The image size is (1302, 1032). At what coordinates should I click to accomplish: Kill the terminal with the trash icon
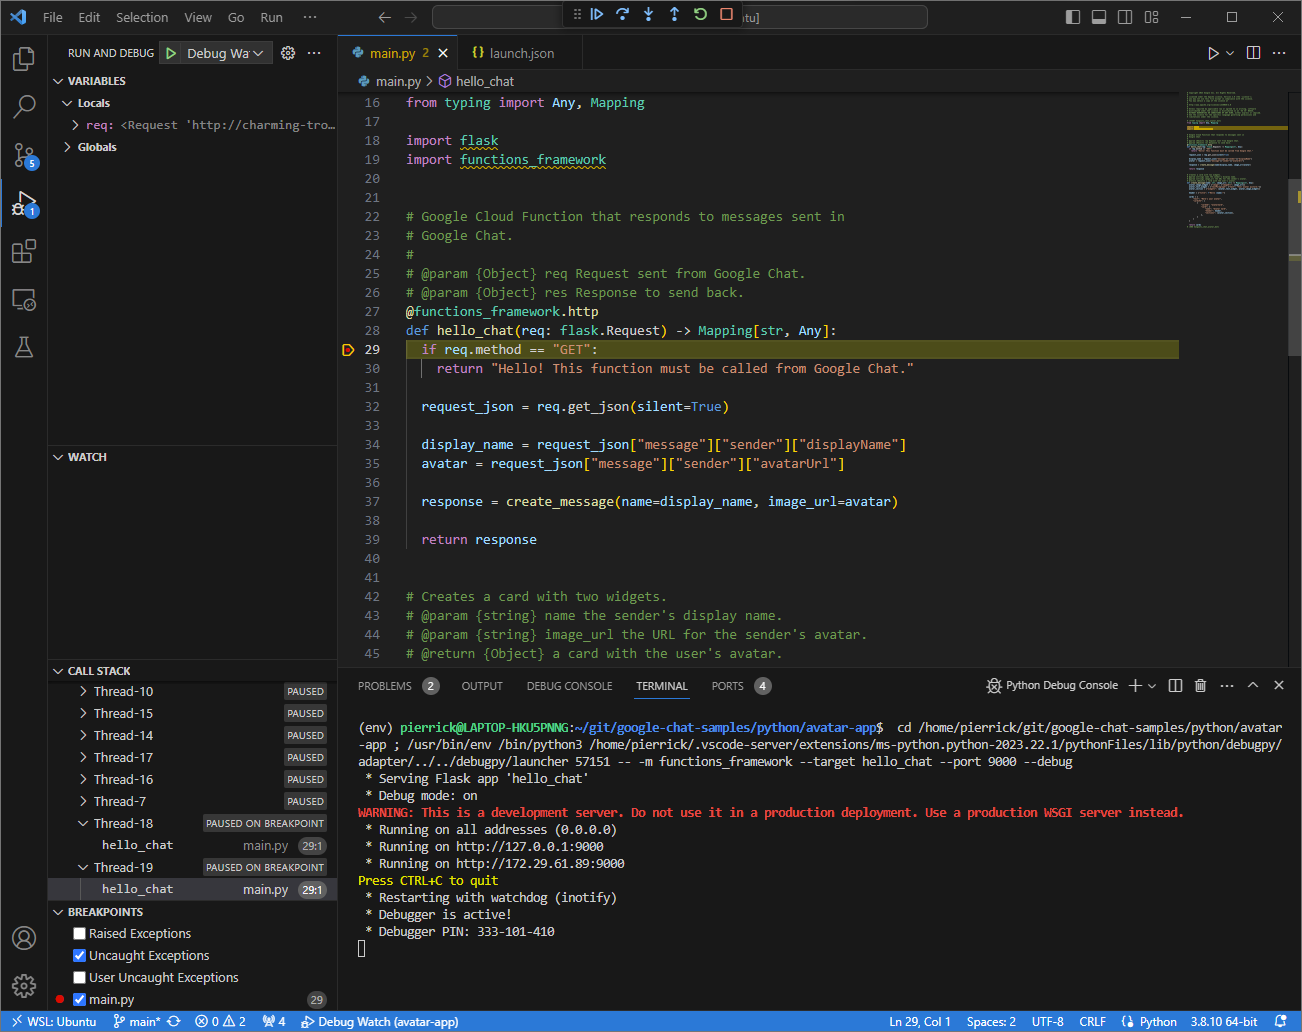point(1200,686)
